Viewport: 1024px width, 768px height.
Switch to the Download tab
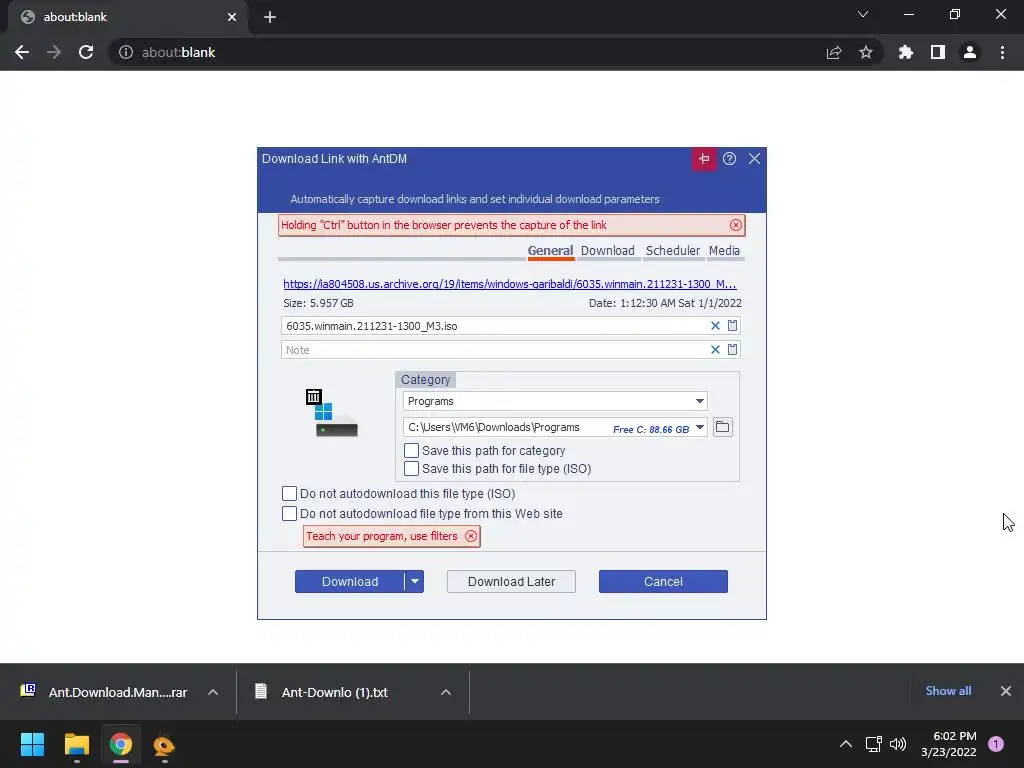608,251
